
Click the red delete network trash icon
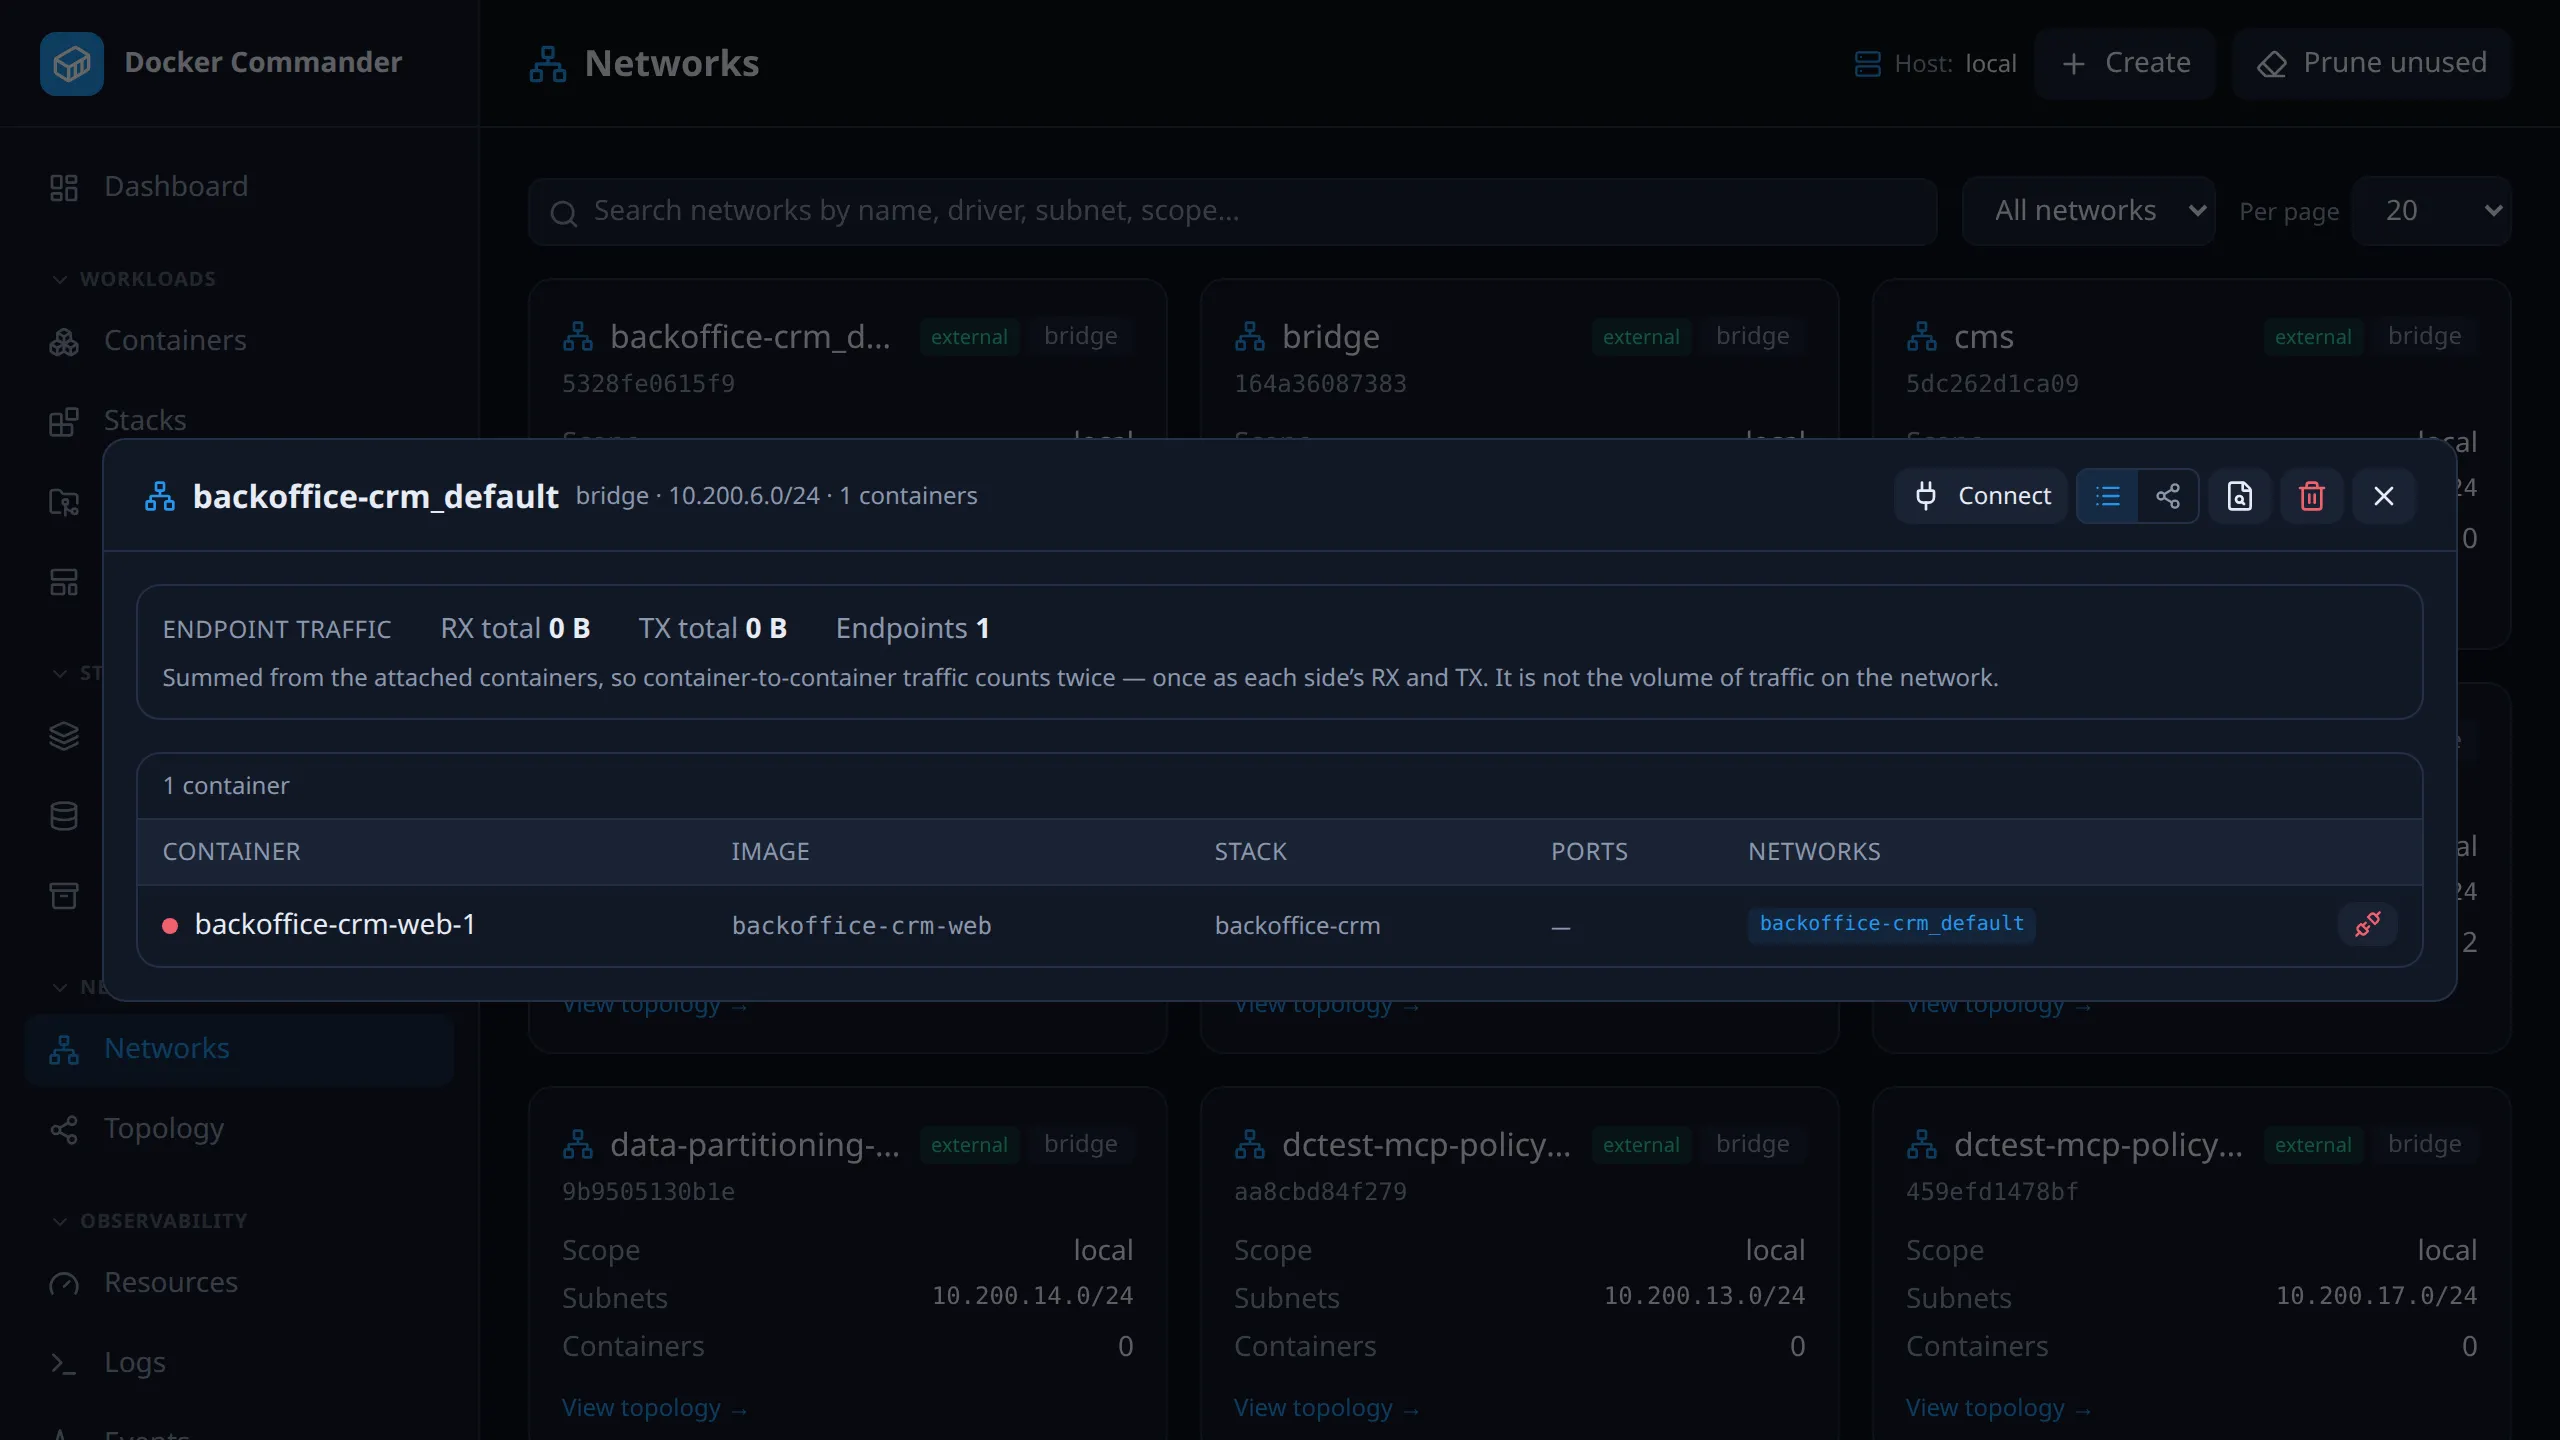[x=2312, y=496]
